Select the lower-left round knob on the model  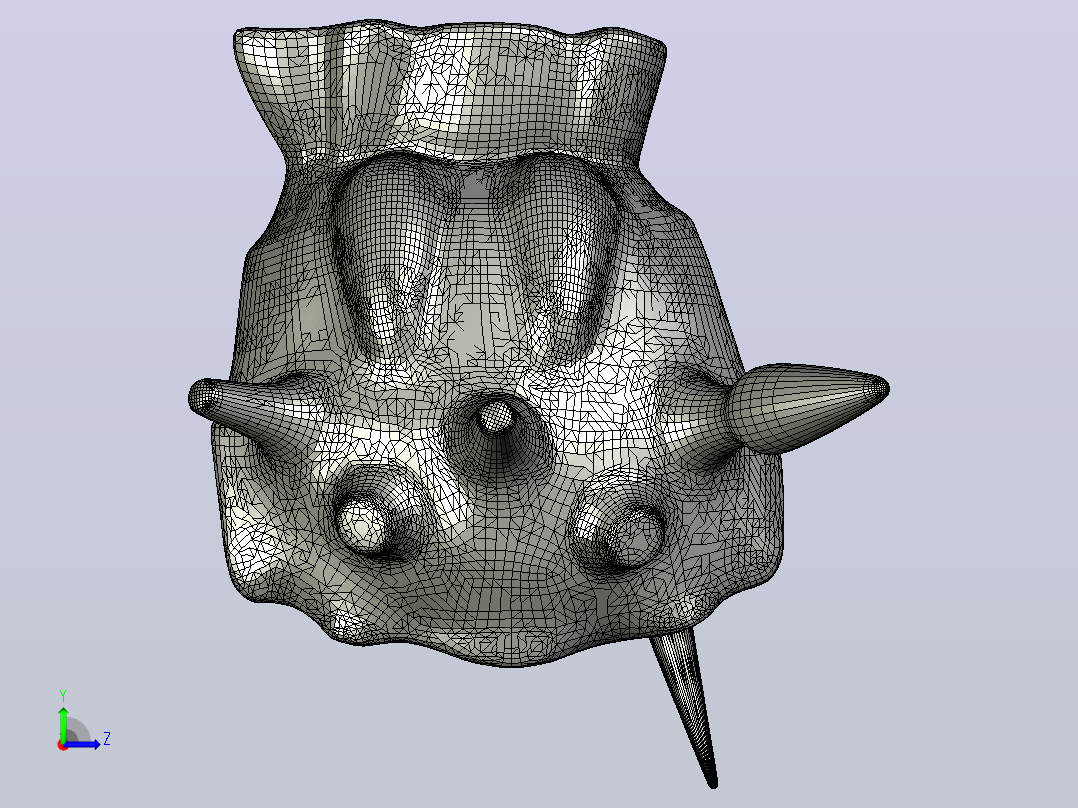click(x=364, y=524)
